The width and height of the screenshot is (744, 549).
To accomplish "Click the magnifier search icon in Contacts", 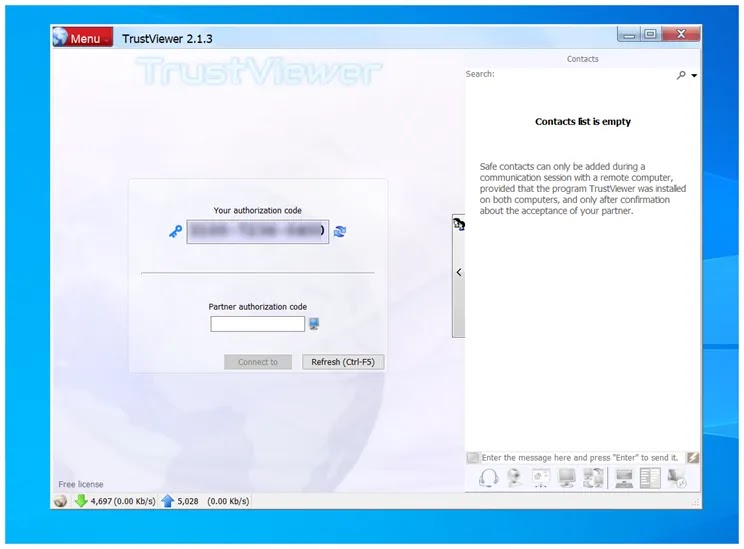I will (681, 75).
